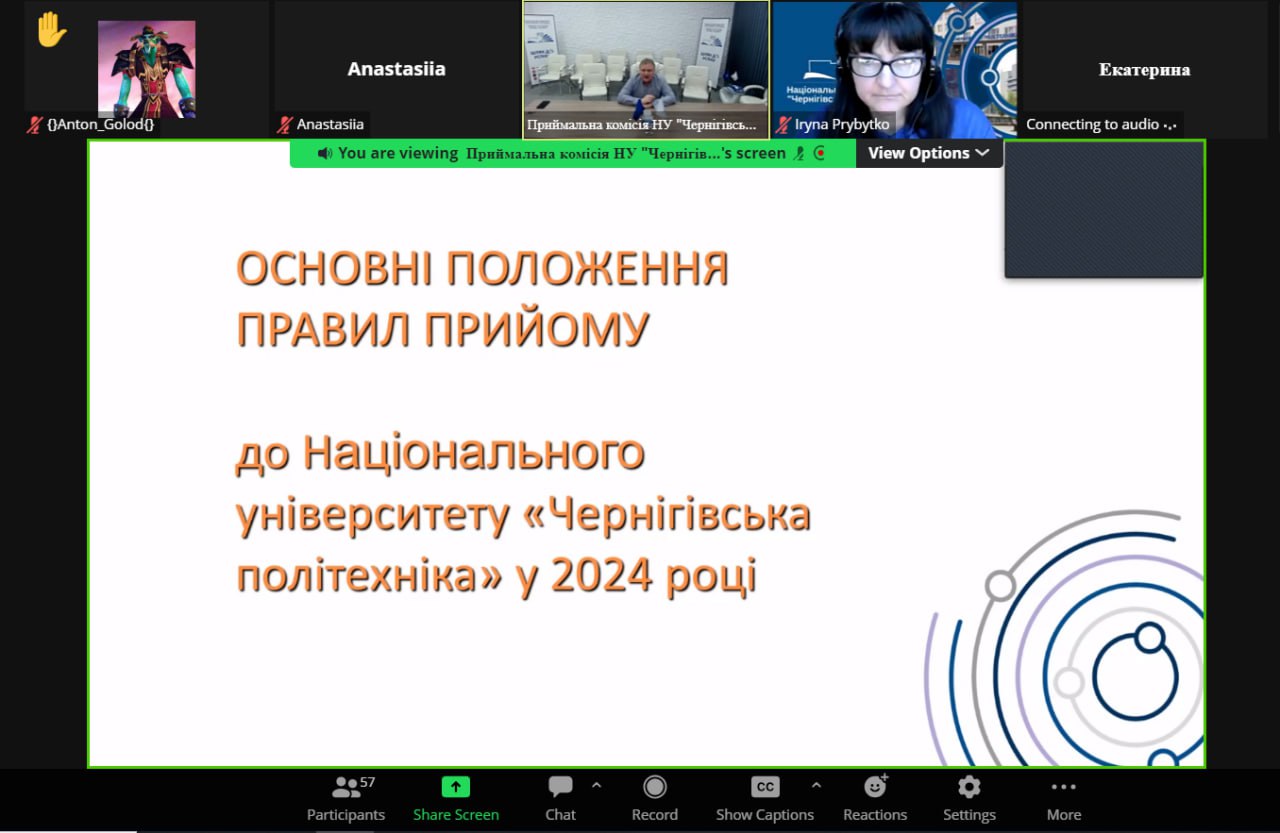
Task: Select the Екатерина participant tile
Action: coord(1144,69)
